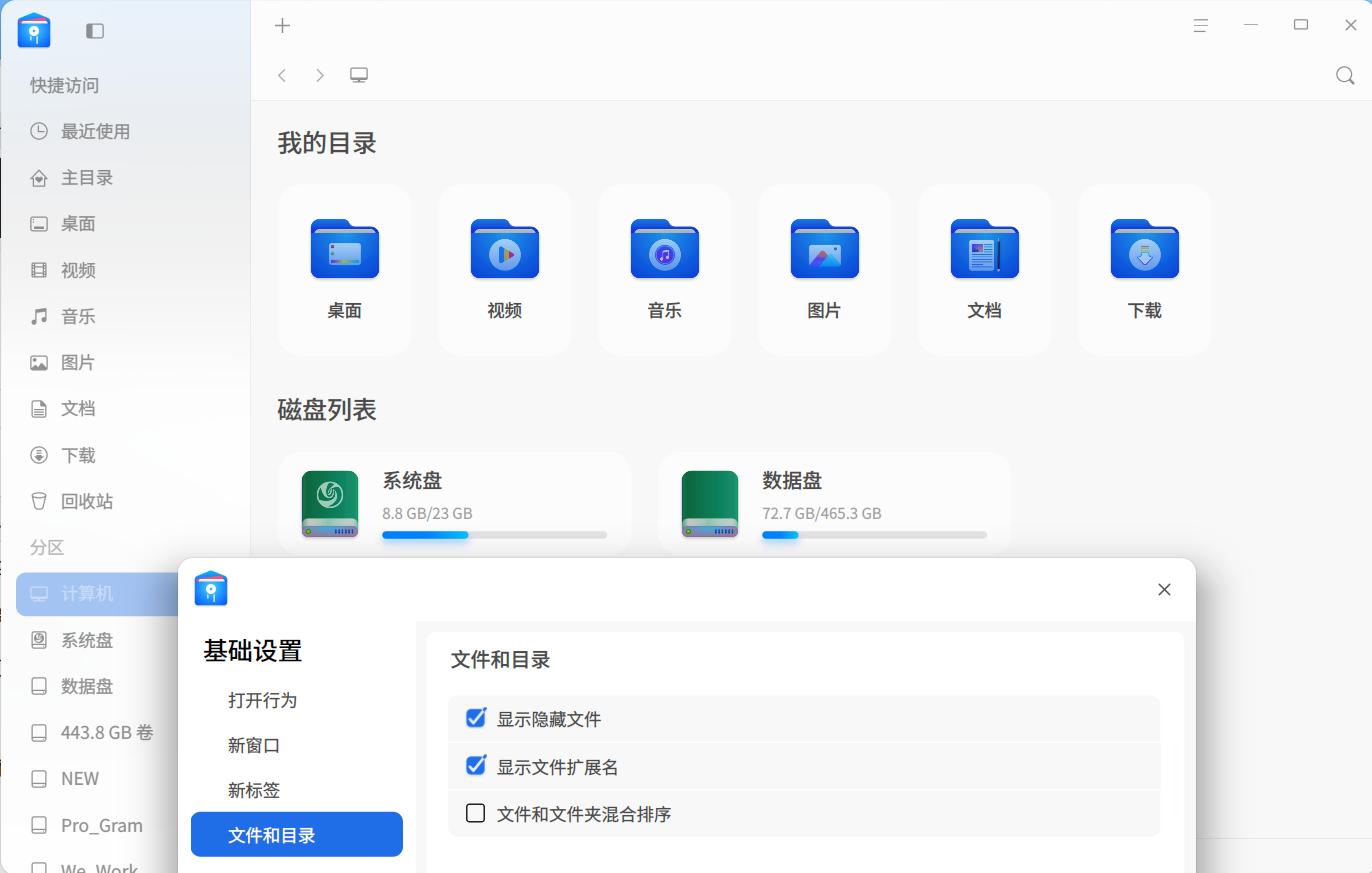Click the 系统盘 usage progress bar
The height and width of the screenshot is (873, 1372).
tap(494, 535)
